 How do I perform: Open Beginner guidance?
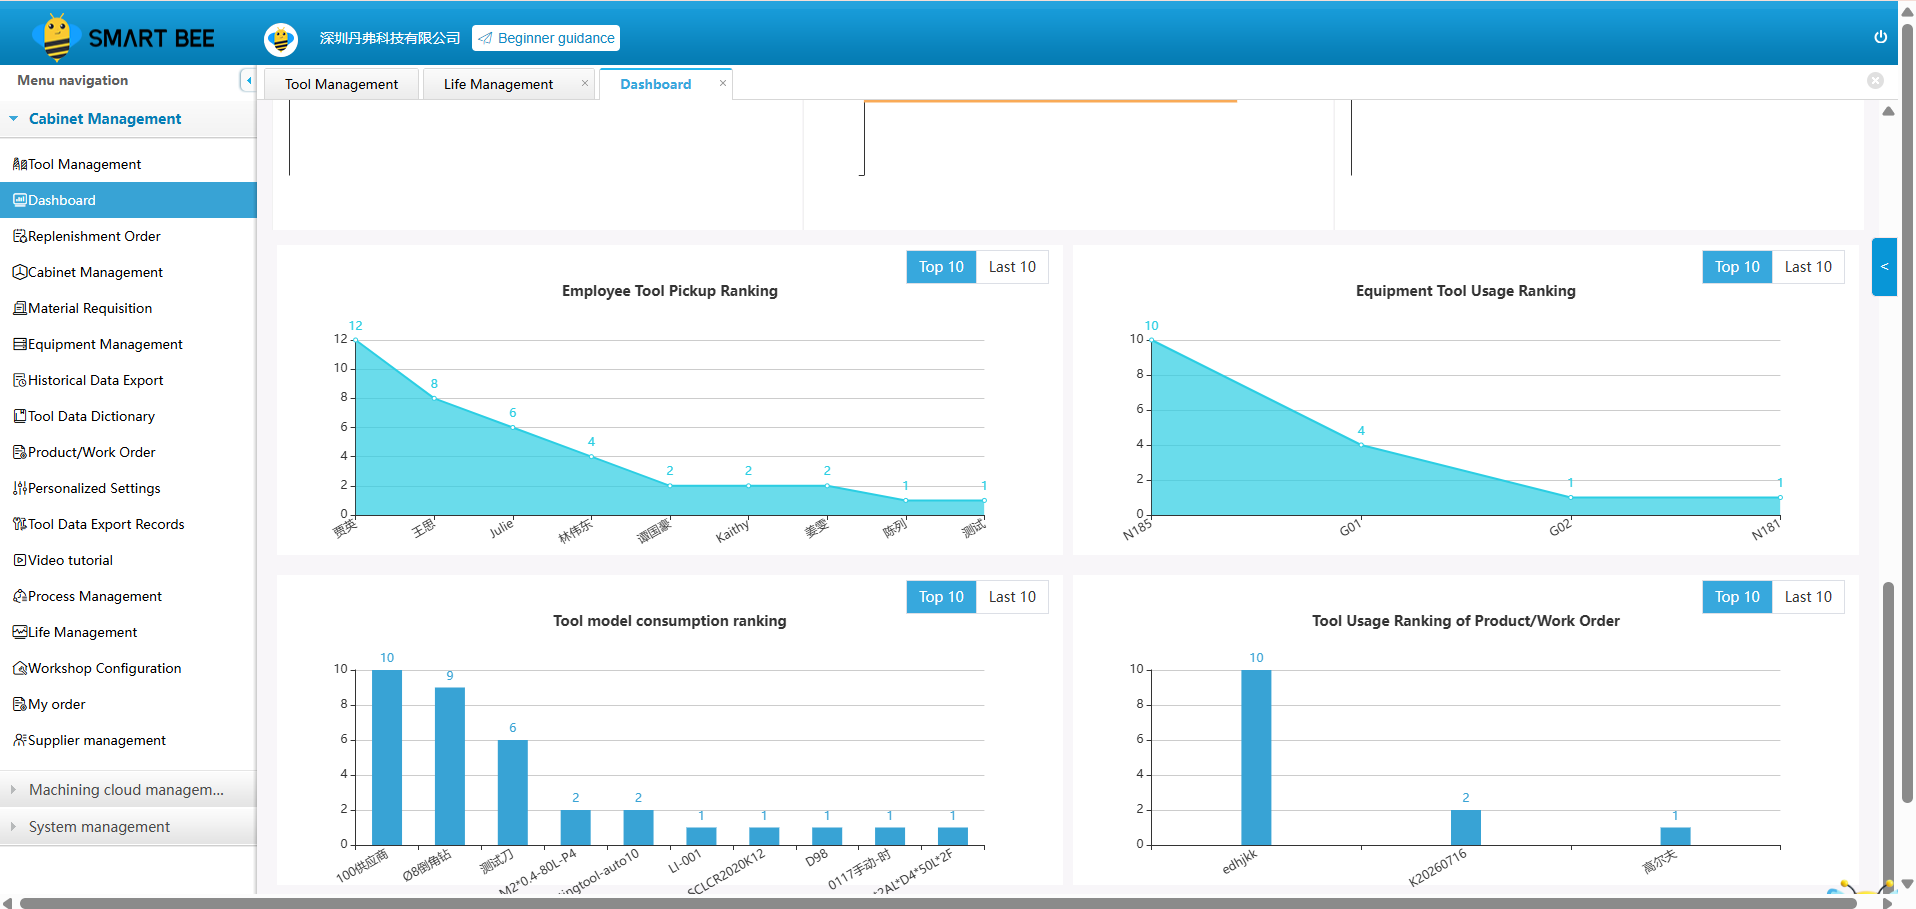(x=546, y=38)
